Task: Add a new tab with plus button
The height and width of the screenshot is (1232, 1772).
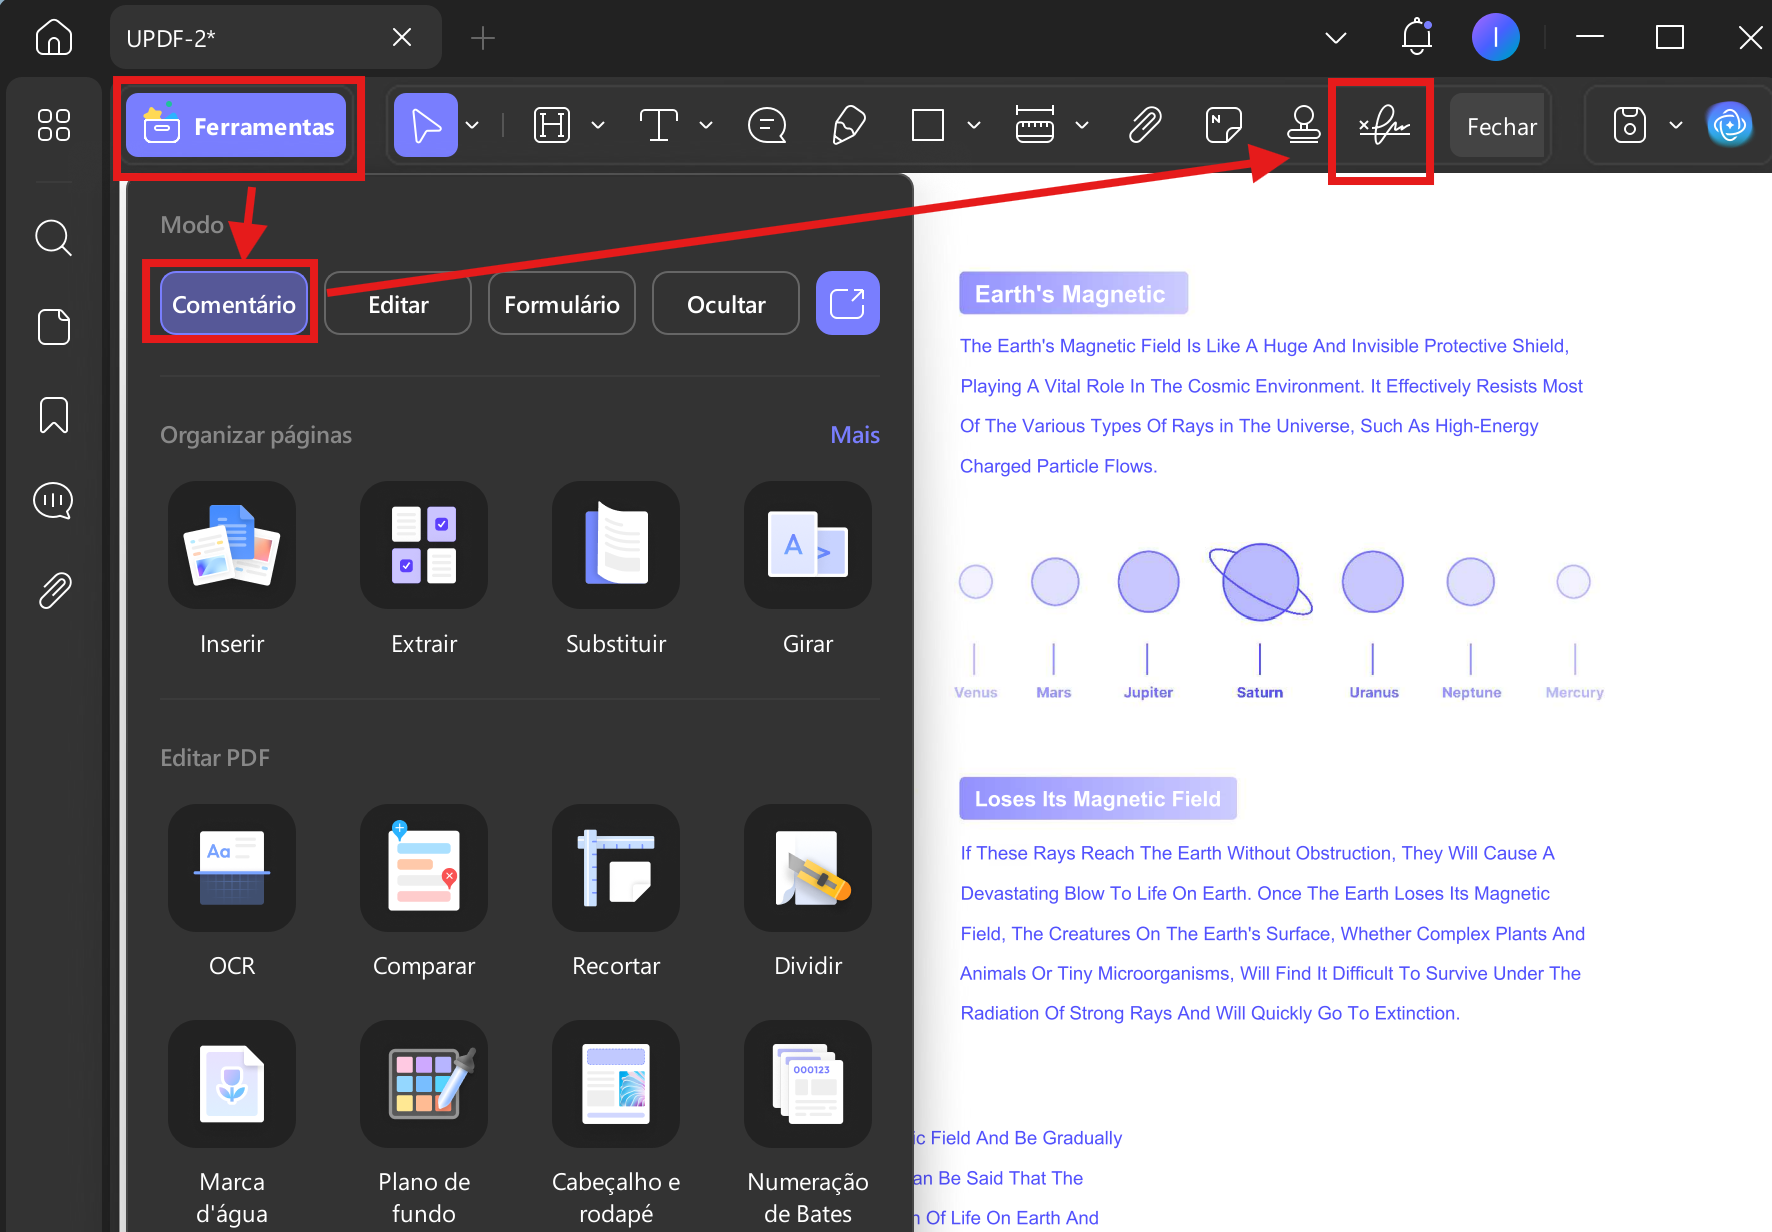Action: [483, 38]
